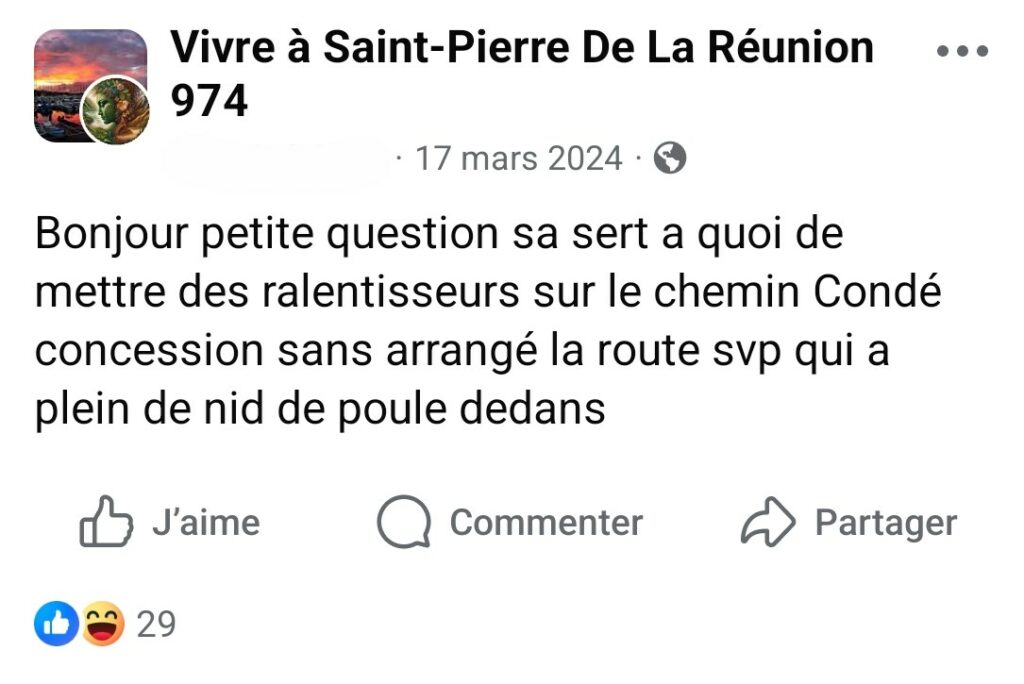View the reactions count of 29
1024x684 pixels.
coord(156,625)
